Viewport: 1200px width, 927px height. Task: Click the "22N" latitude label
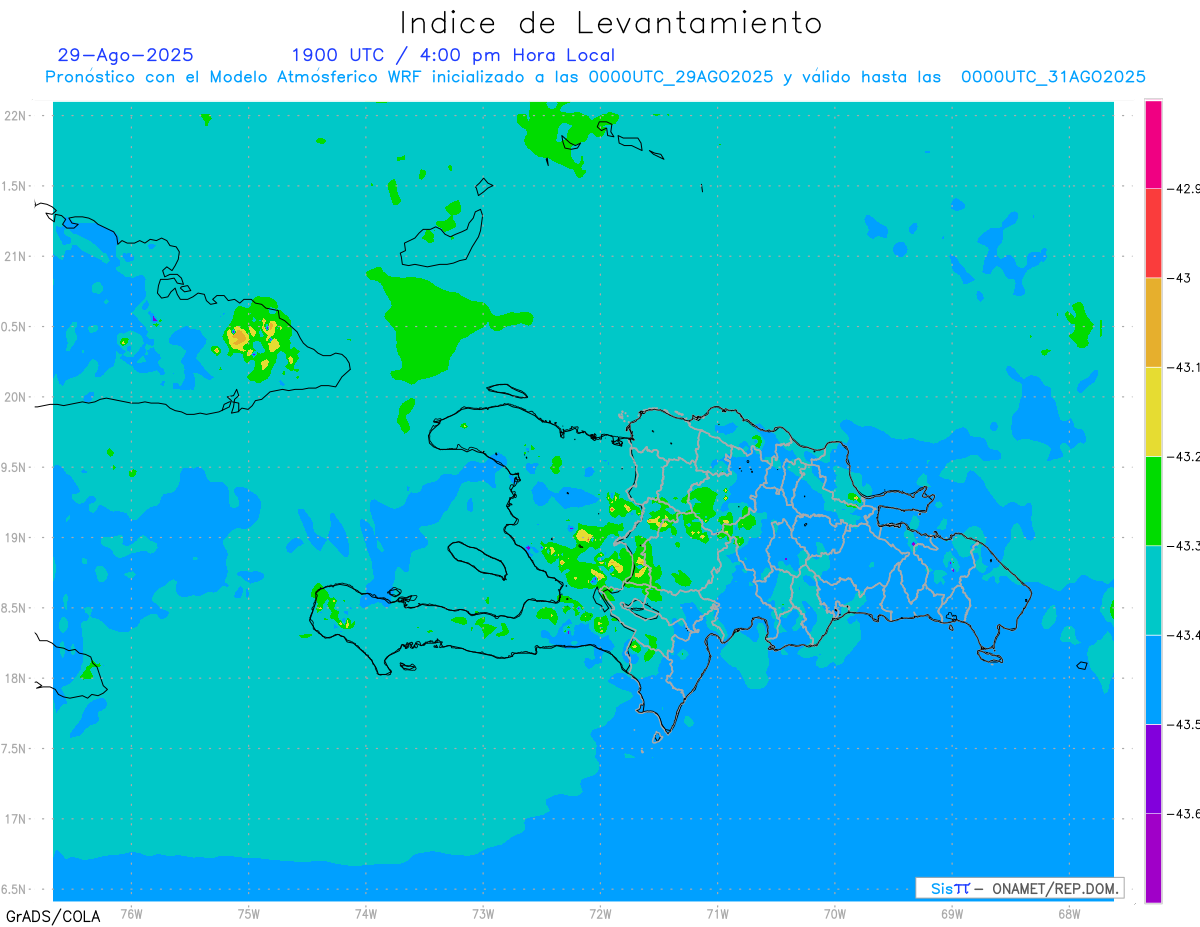coord(16,115)
